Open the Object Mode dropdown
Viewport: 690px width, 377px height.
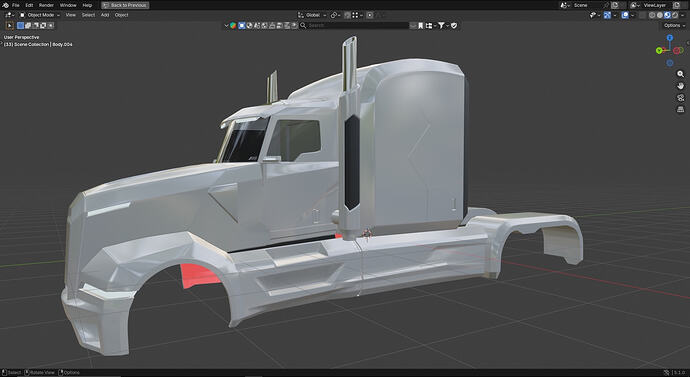[40, 15]
